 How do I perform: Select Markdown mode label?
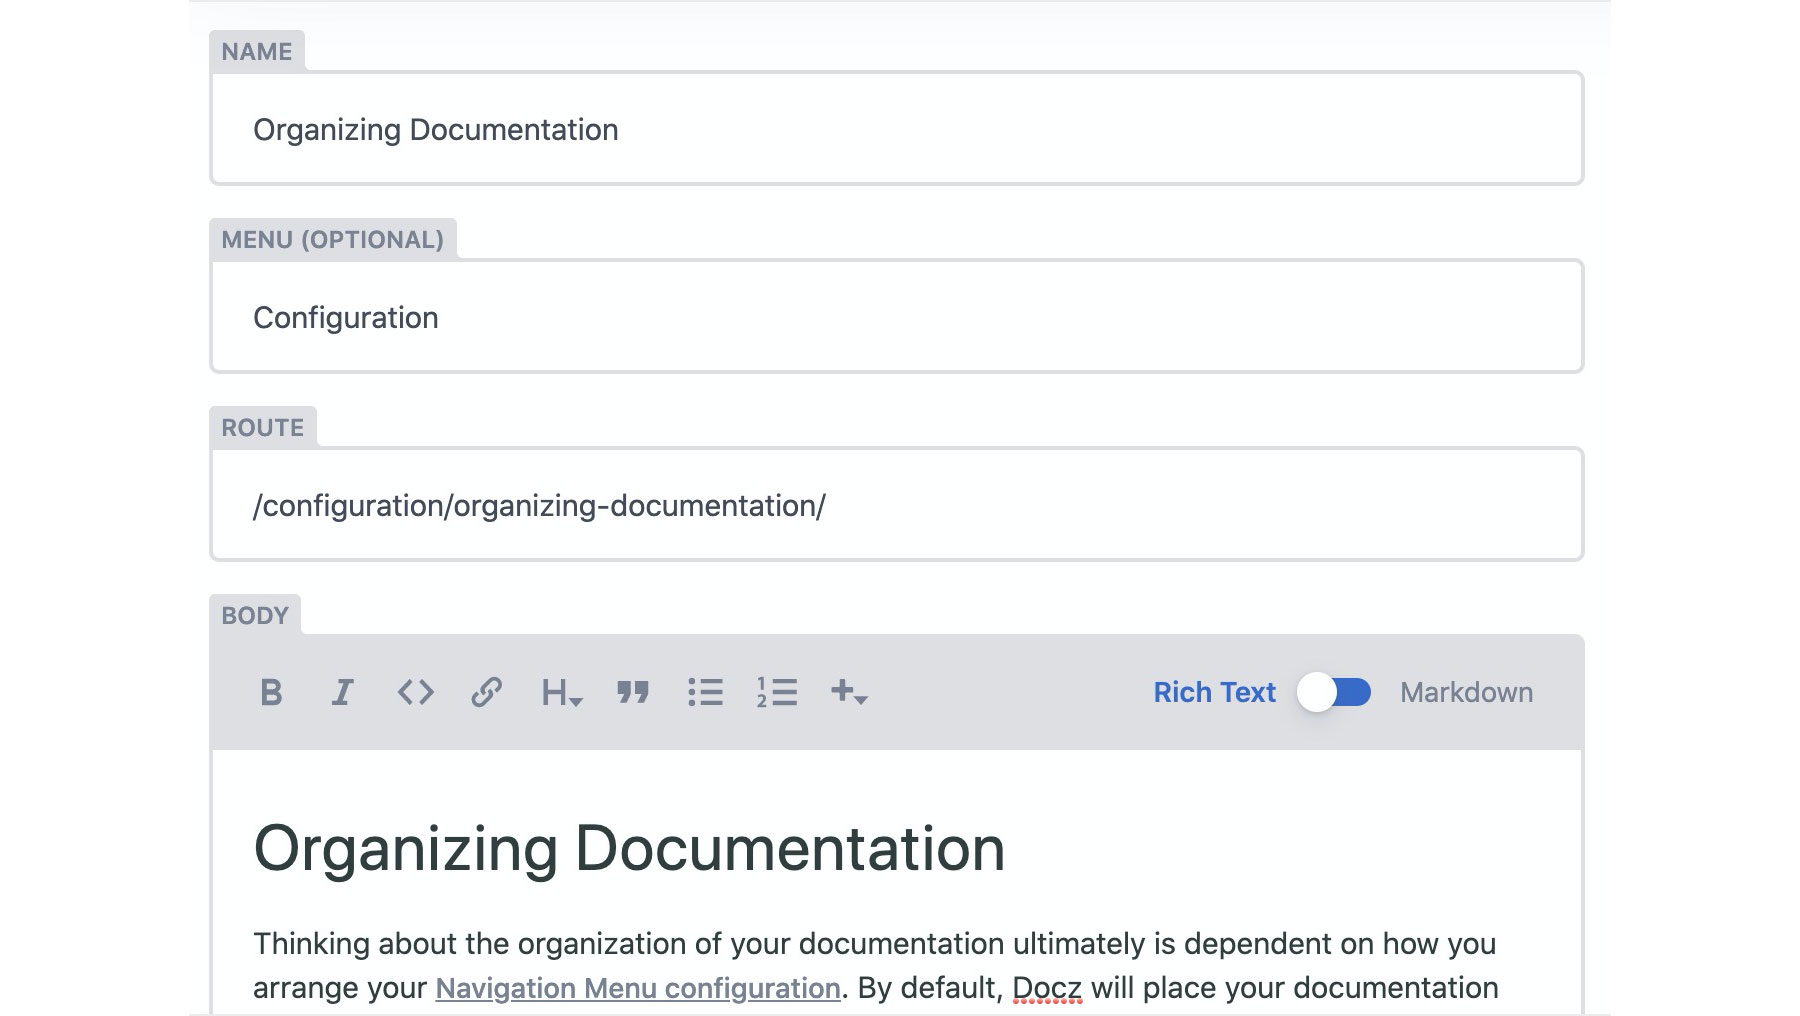point(1466,692)
